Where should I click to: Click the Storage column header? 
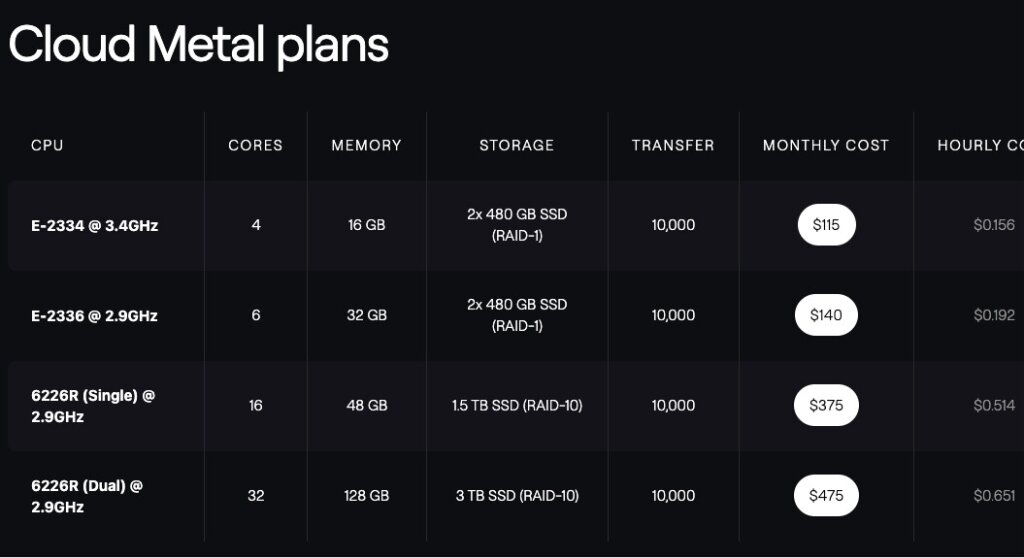pos(516,145)
